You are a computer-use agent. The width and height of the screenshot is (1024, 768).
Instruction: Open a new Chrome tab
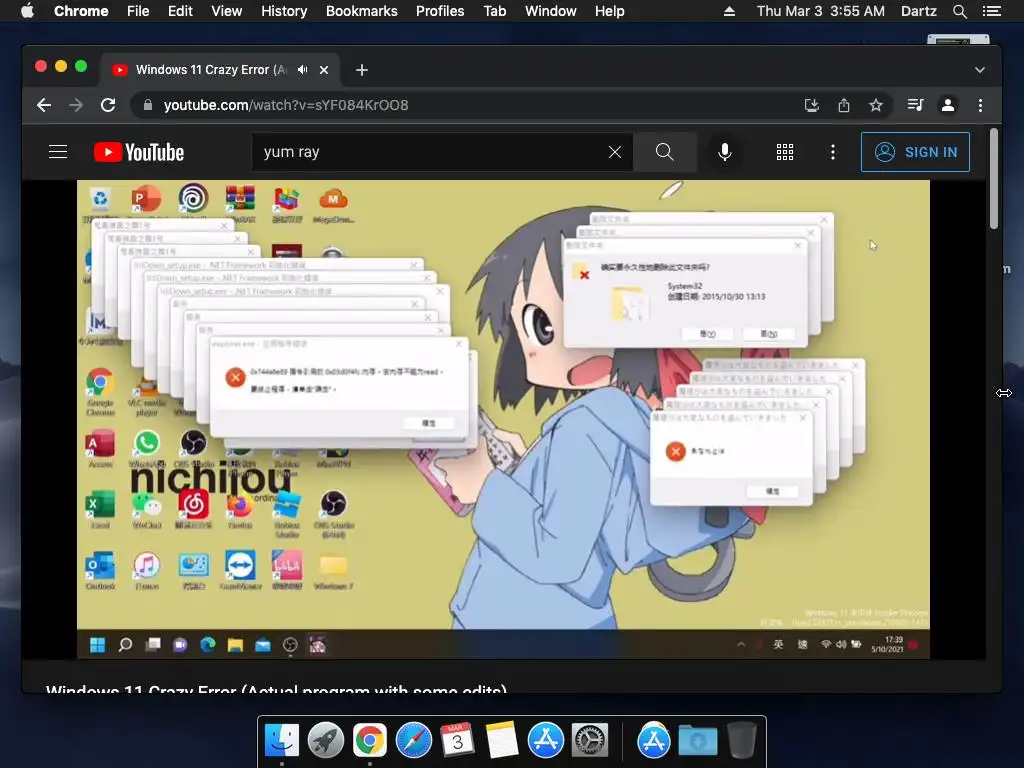[x=362, y=70]
